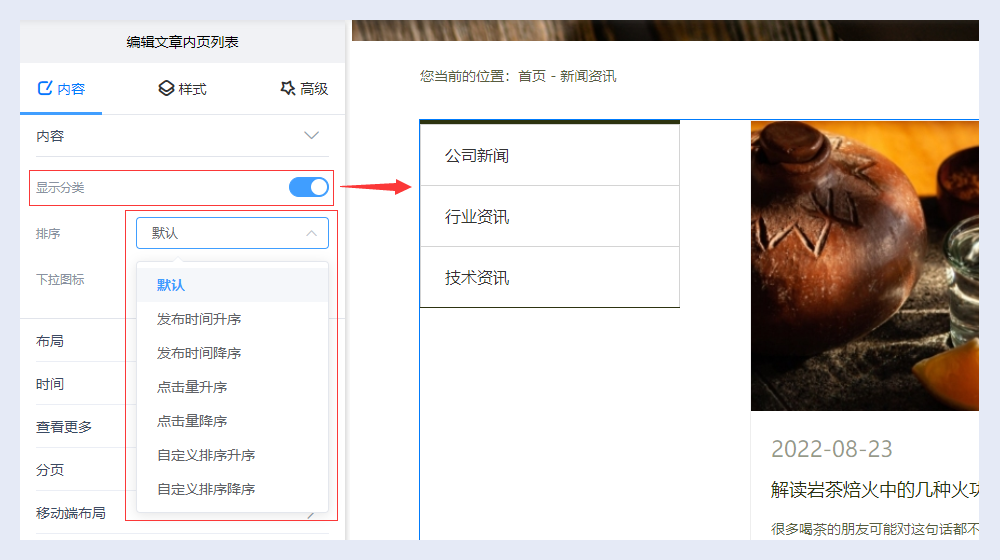Open the 公司新闻 category
Screen dimensions: 1000x560
(477, 156)
